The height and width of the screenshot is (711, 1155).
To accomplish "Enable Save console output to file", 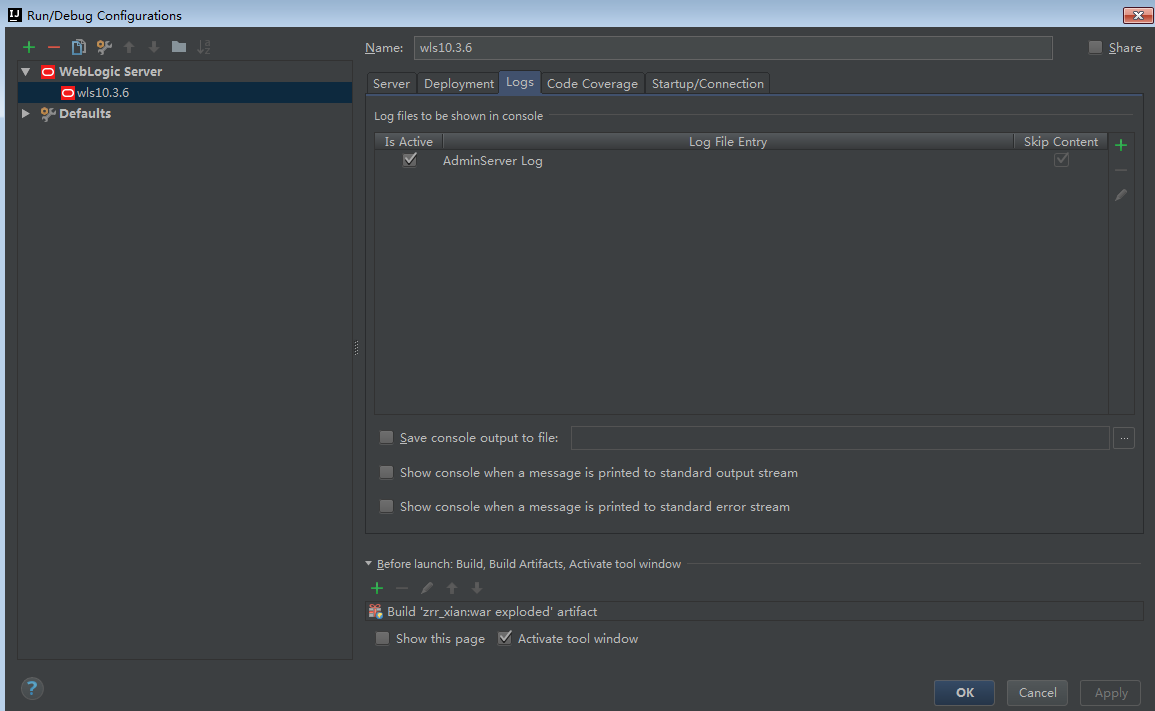I will point(386,438).
